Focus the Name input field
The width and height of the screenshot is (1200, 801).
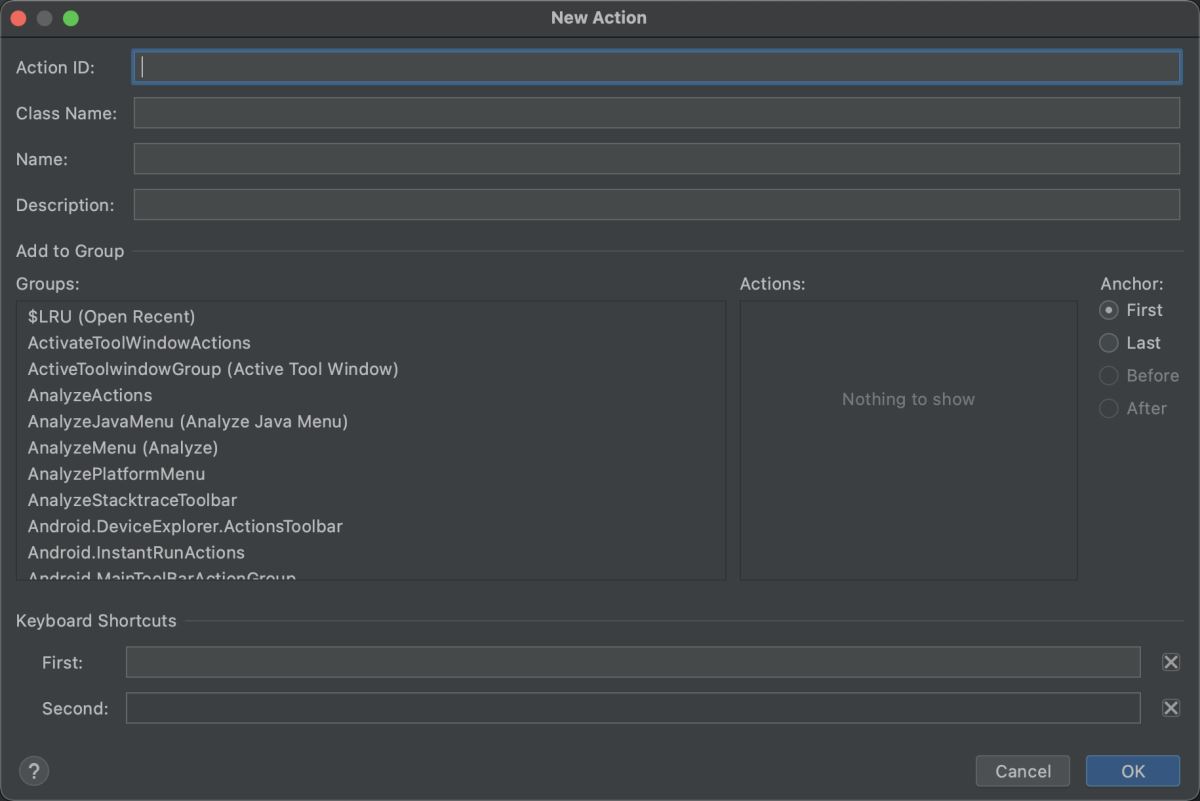(x=656, y=159)
